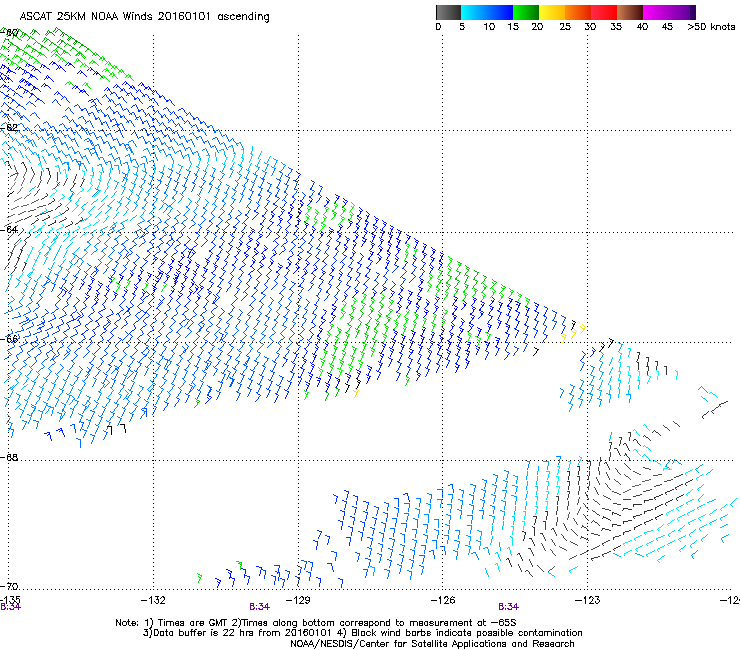Click the longitude axis label '-135'
The image size is (740, 650).
tap(10, 599)
